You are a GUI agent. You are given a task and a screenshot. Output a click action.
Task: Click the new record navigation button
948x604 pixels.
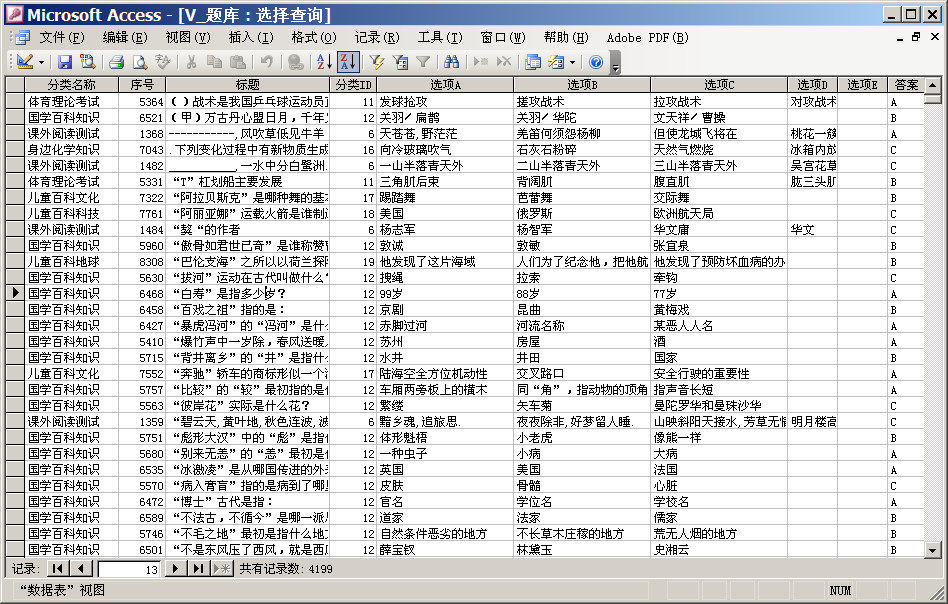tap(222, 568)
